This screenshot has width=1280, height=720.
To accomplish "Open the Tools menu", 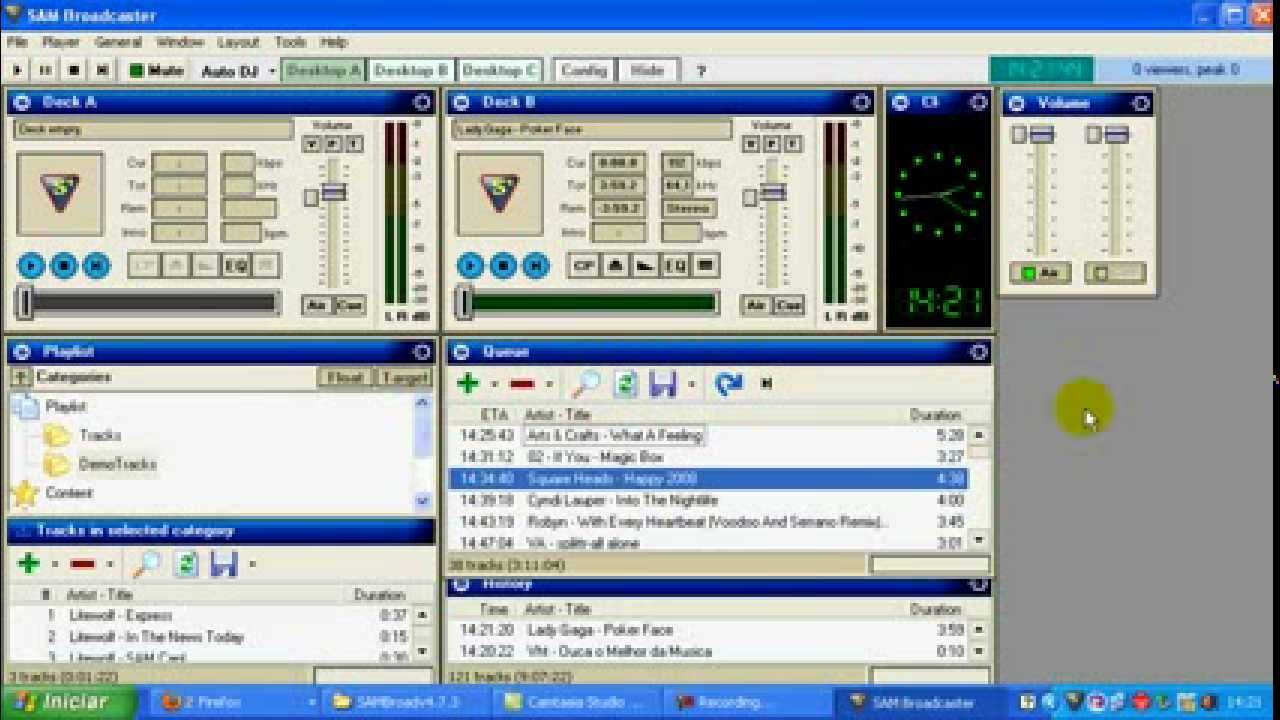I will (x=290, y=42).
